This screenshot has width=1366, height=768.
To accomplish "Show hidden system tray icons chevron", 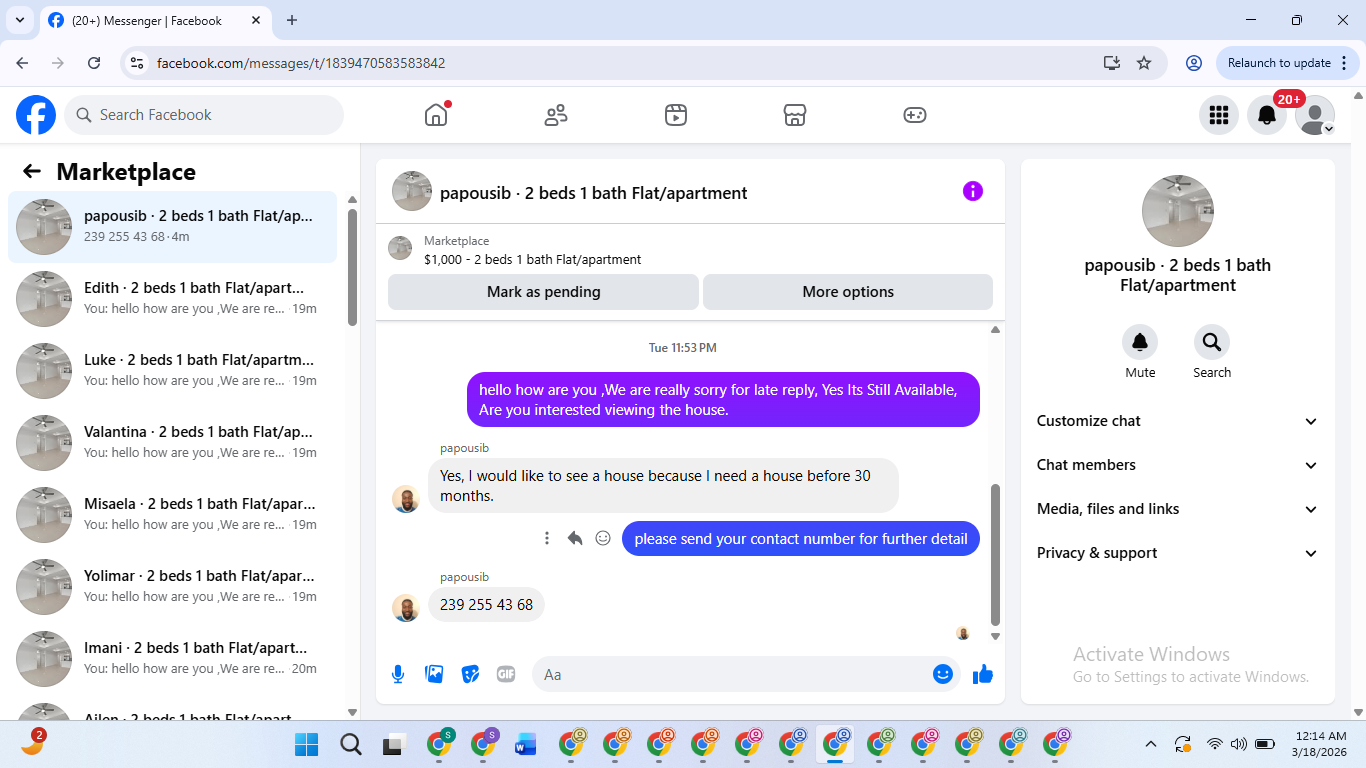I will (x=1151, y=744).
